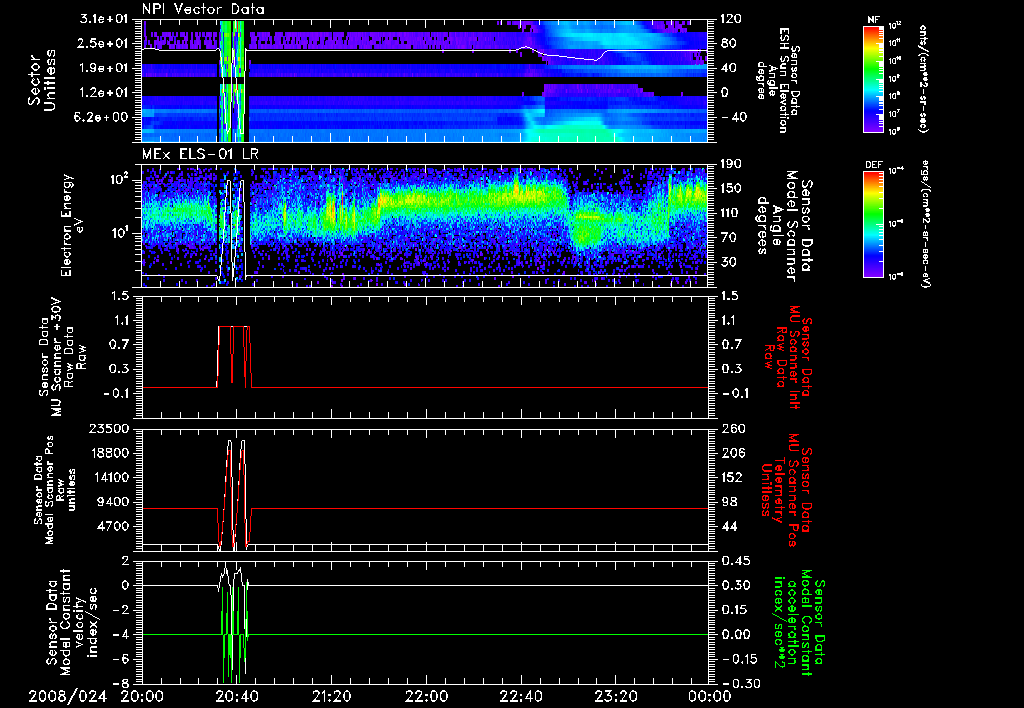Click the 21:20 time axis label
Screen dimensions: 1024x708
click(x=330, y=696)
